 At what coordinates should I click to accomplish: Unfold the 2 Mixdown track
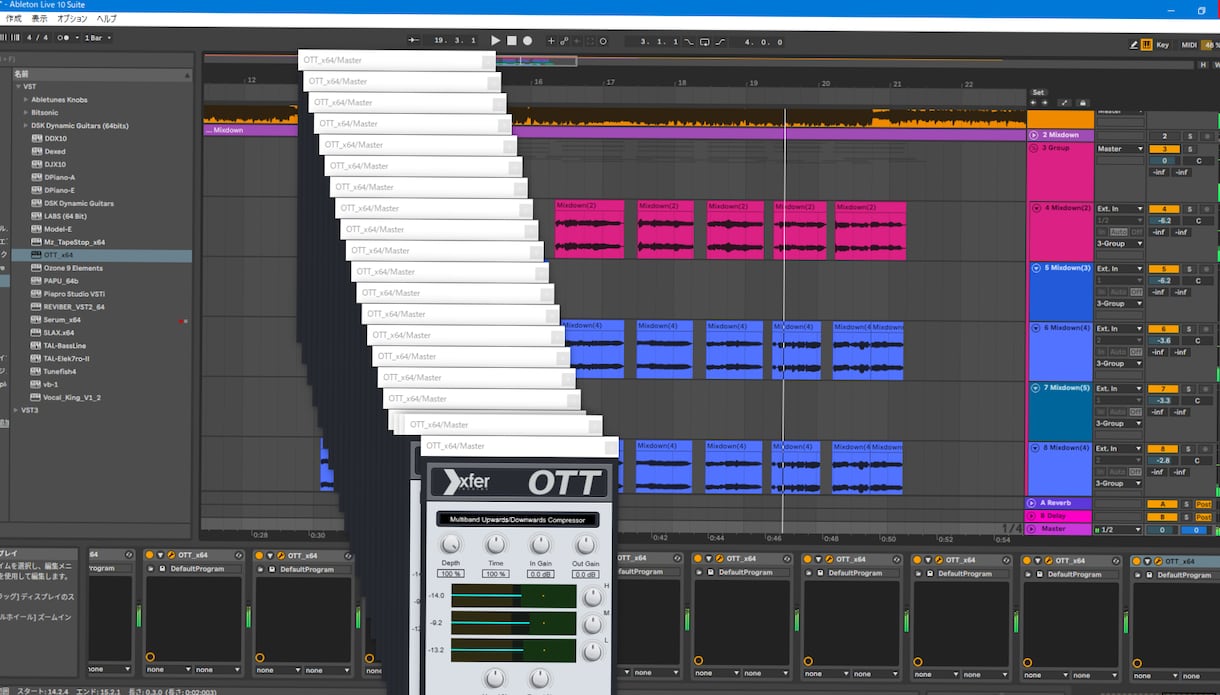point(1034,135)
